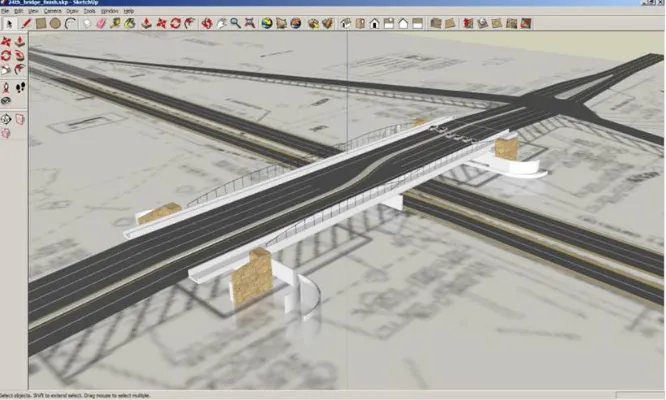Click Google Earth Get Current View globe
Viewport: 666px width, 400px height.
point(267,24)
